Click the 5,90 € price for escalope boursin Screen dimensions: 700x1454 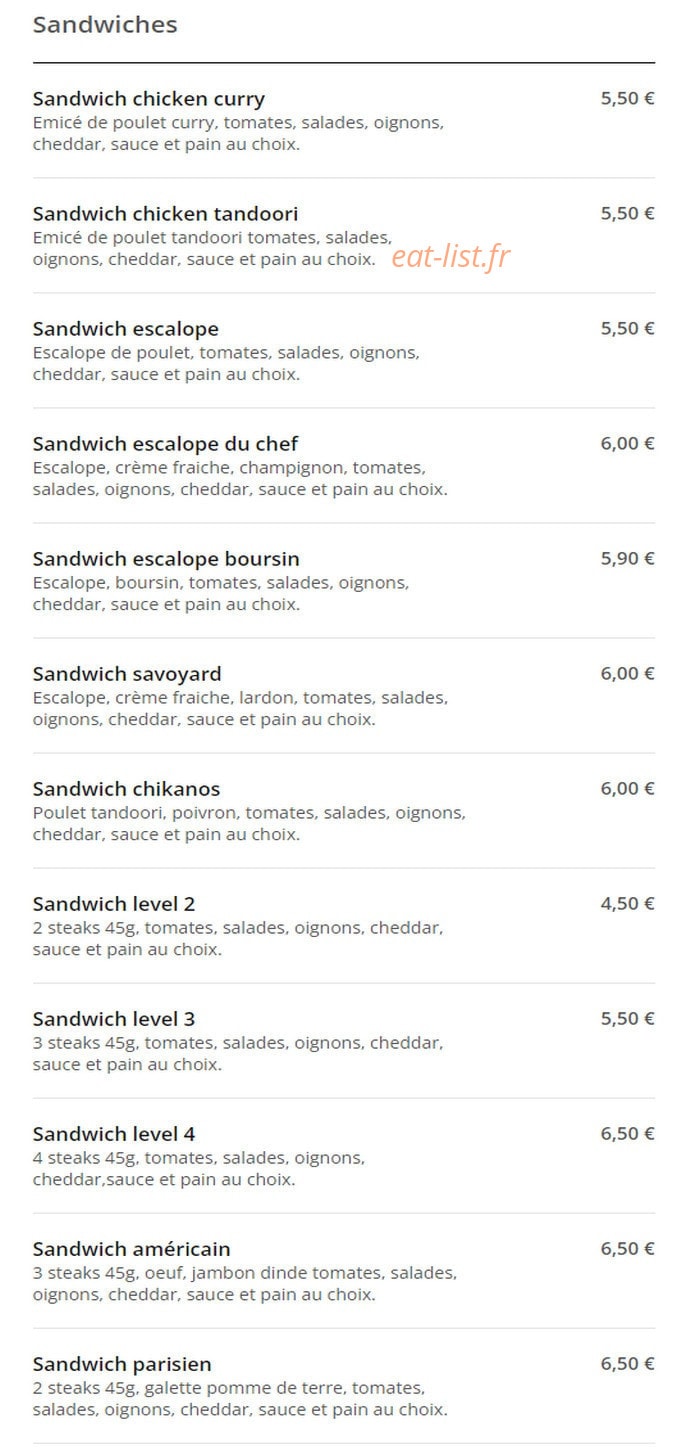pyautogui.click(x=627, y=558)
